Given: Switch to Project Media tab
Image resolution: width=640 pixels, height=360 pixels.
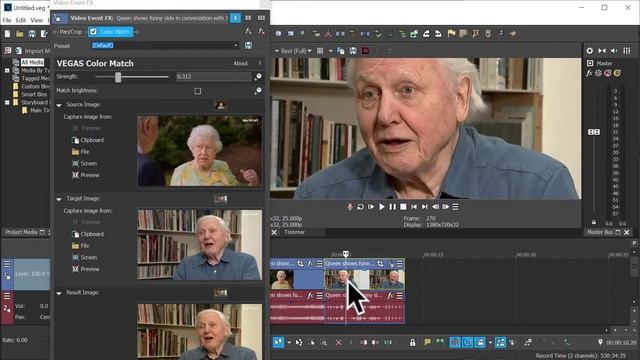Looking at the screenshot, I should (x=21, y=232).
